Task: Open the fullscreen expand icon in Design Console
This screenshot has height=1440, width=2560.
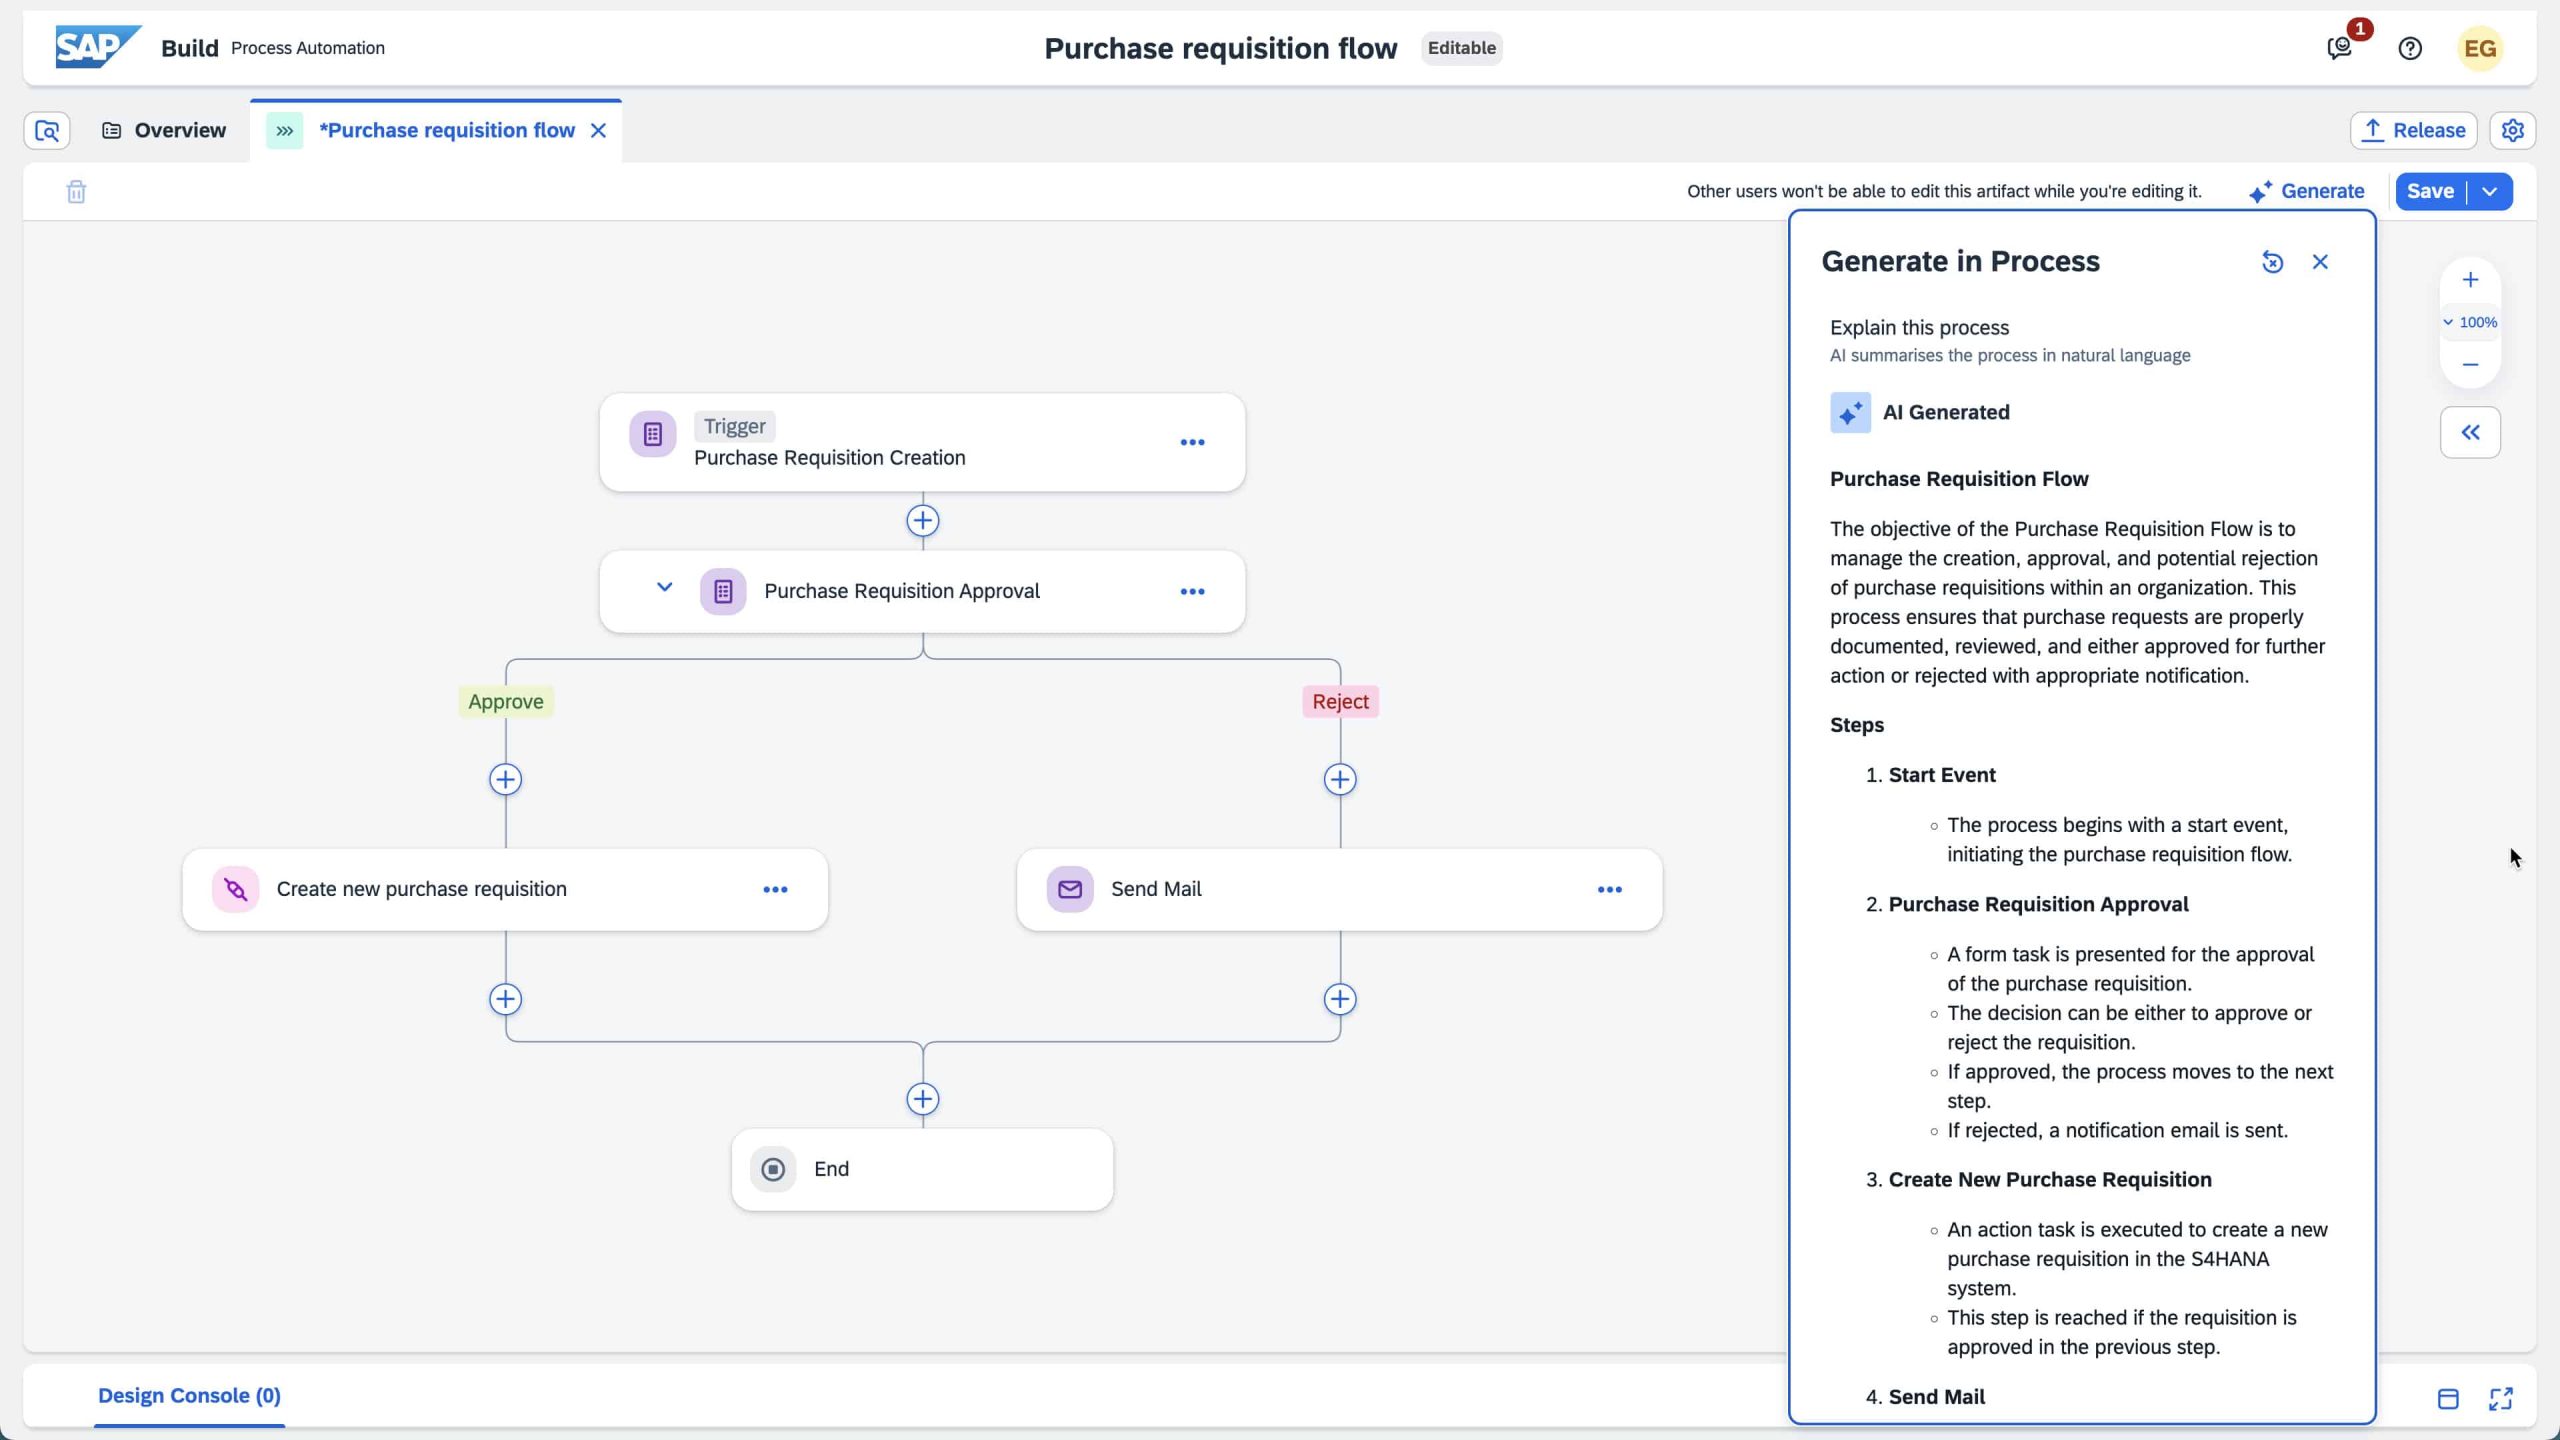Action: [2500, 1399]
